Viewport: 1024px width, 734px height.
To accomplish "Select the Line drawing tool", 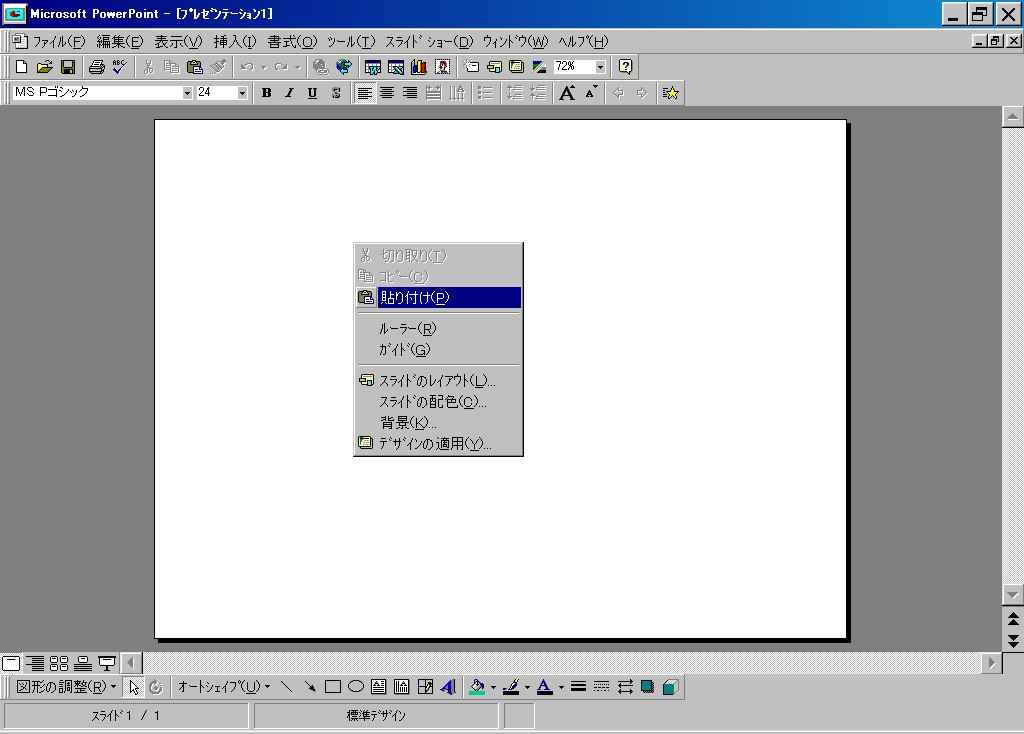I will pyautogui.click(x=287, y=686).
